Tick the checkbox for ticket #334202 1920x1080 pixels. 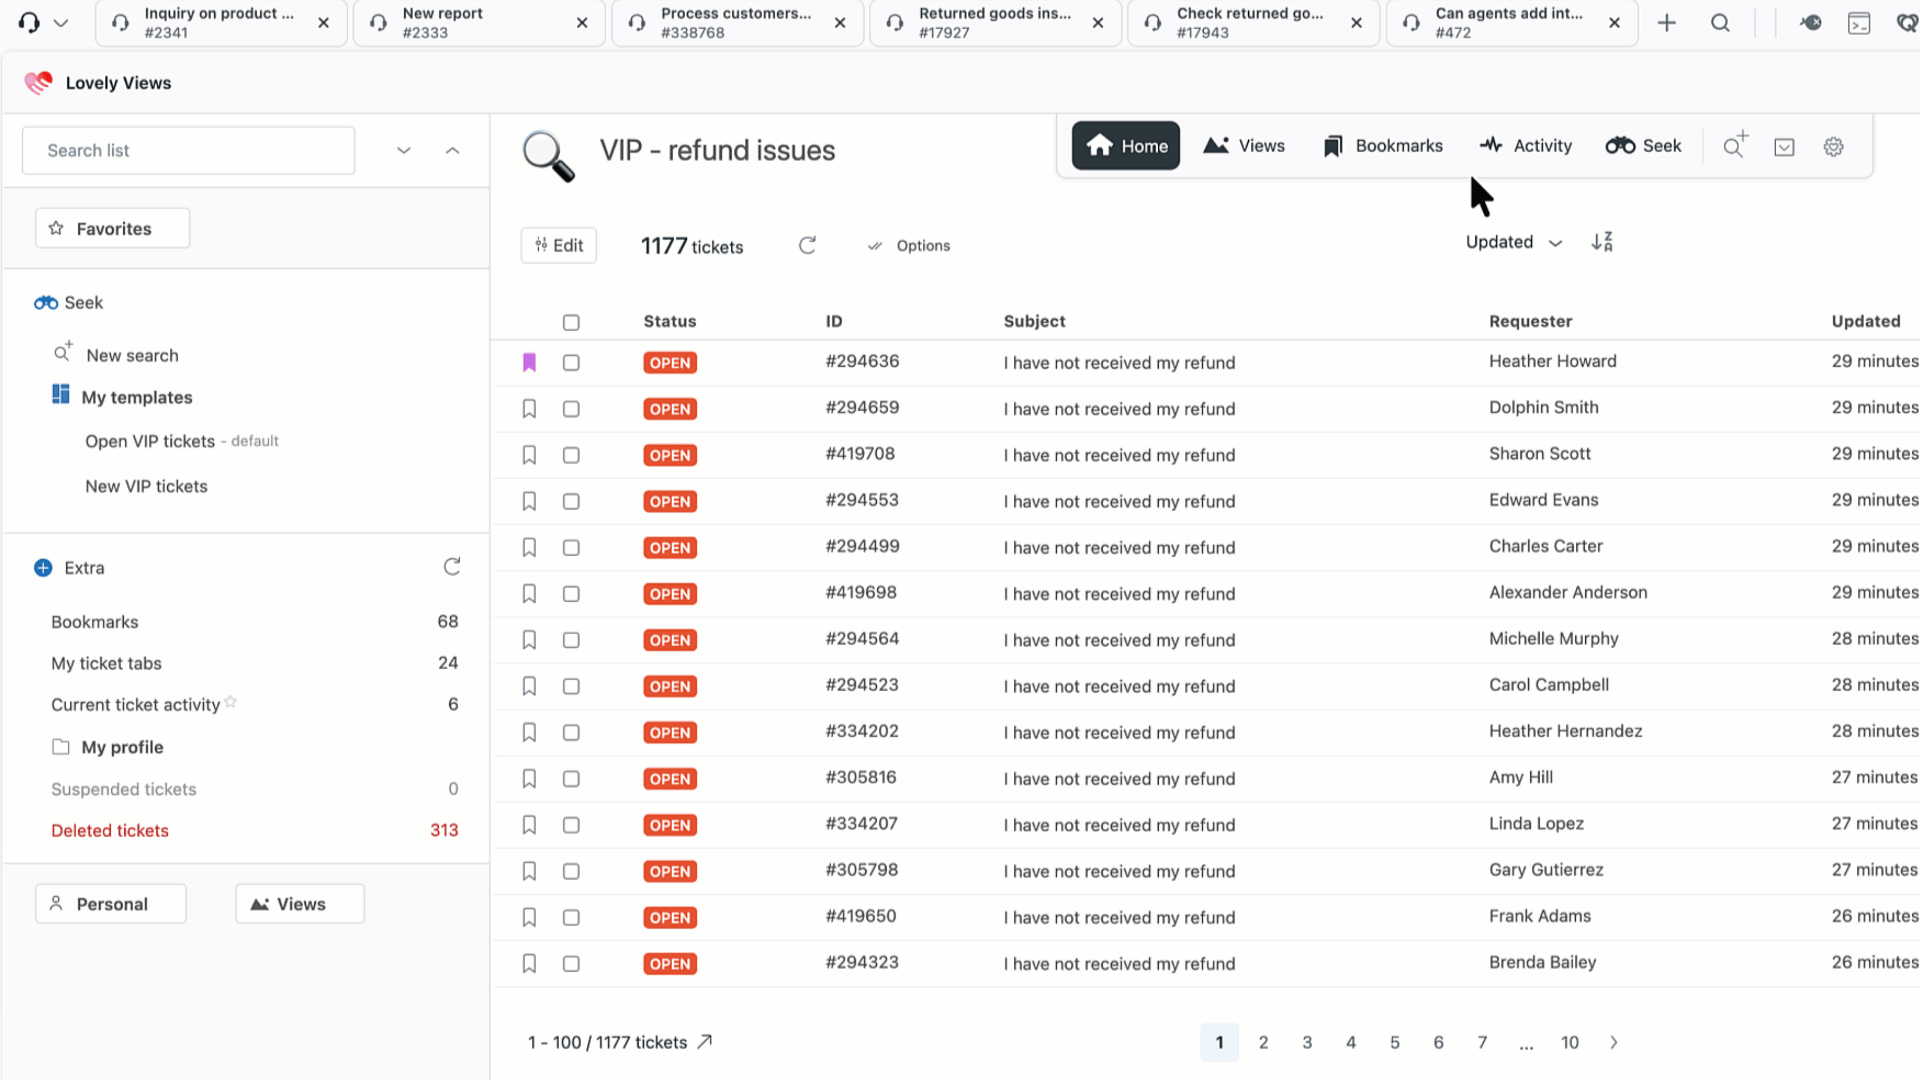coord(571,733)
